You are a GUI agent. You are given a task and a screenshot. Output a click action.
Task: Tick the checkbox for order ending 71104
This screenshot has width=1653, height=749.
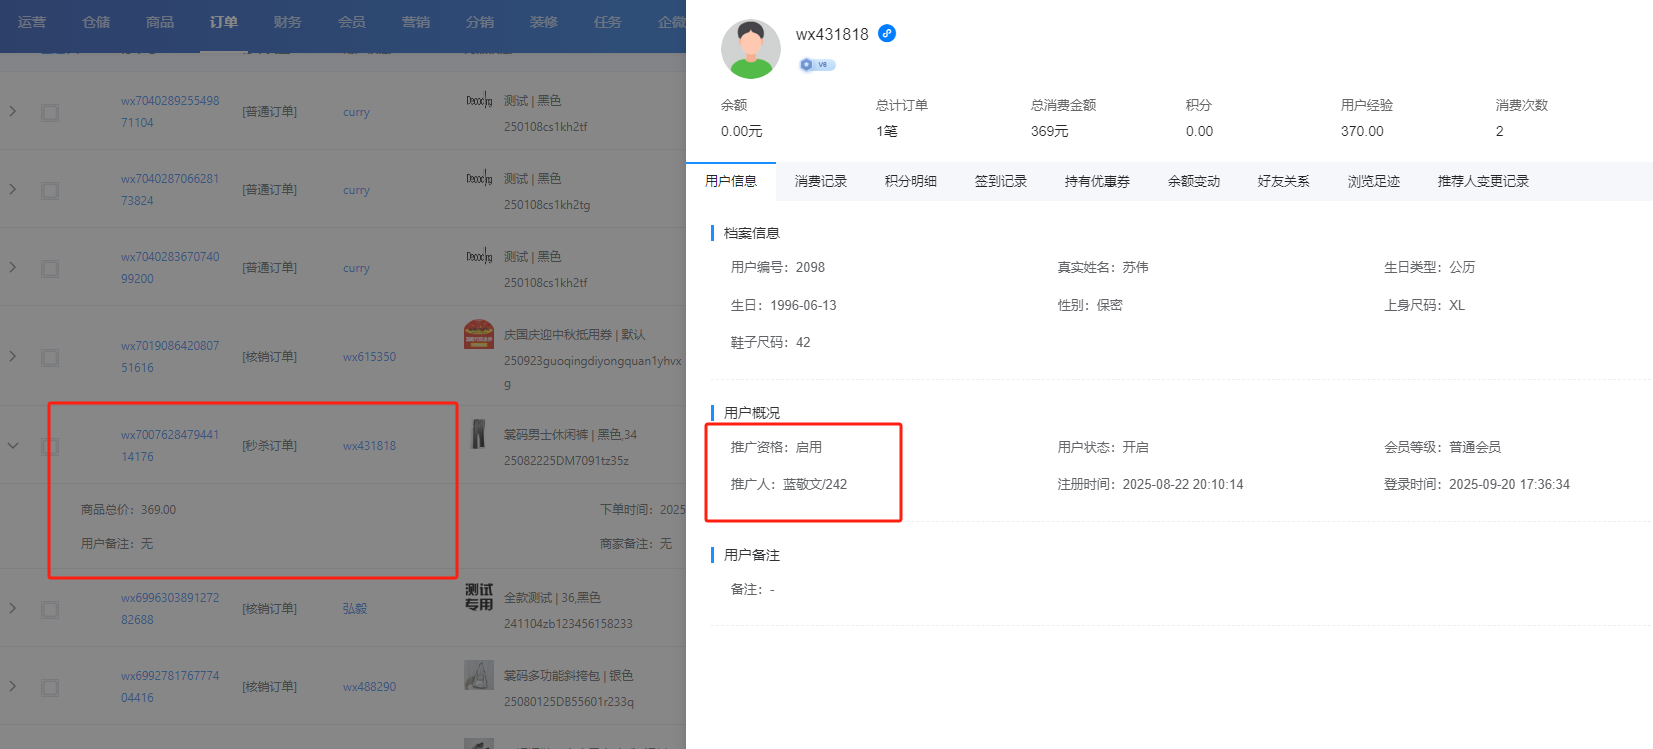50,112
